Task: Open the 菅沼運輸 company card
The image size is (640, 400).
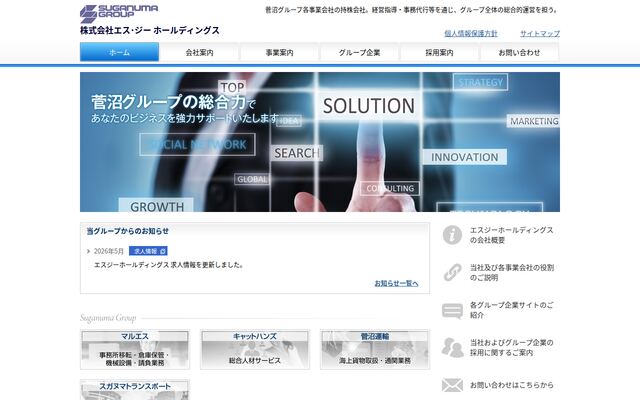Action: pos(375,350)
